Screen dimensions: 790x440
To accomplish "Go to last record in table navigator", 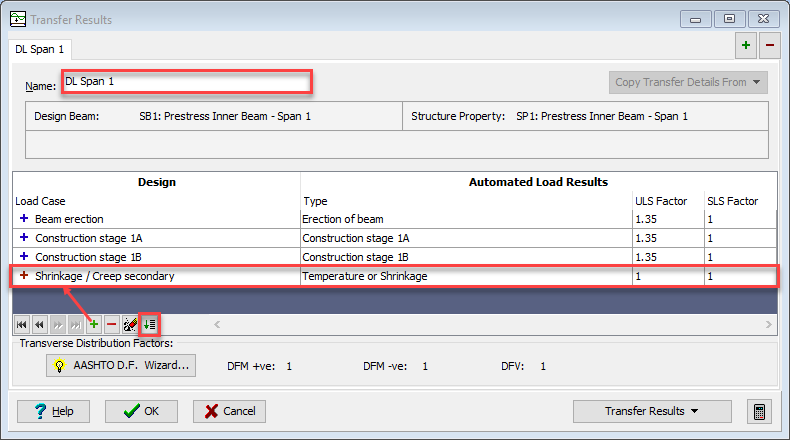I will coord(76,325).
